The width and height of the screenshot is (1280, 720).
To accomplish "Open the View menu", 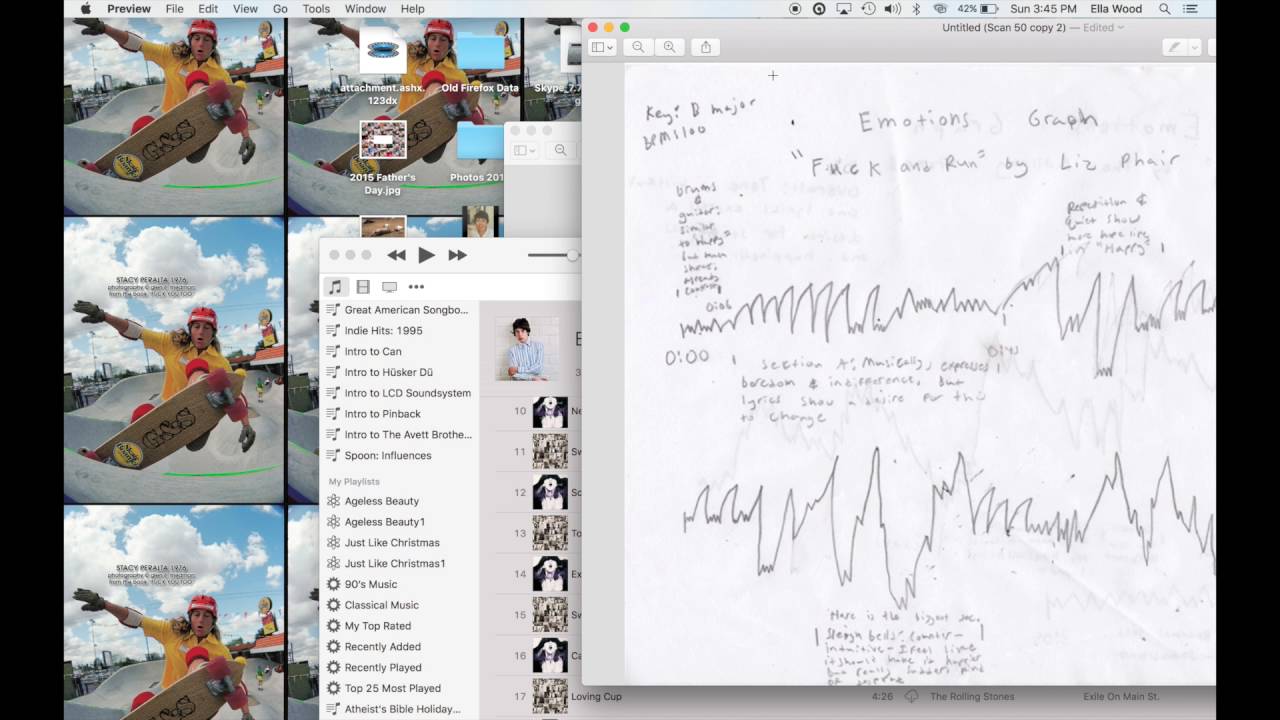I will pyautogui.click(x=245, y=9).
